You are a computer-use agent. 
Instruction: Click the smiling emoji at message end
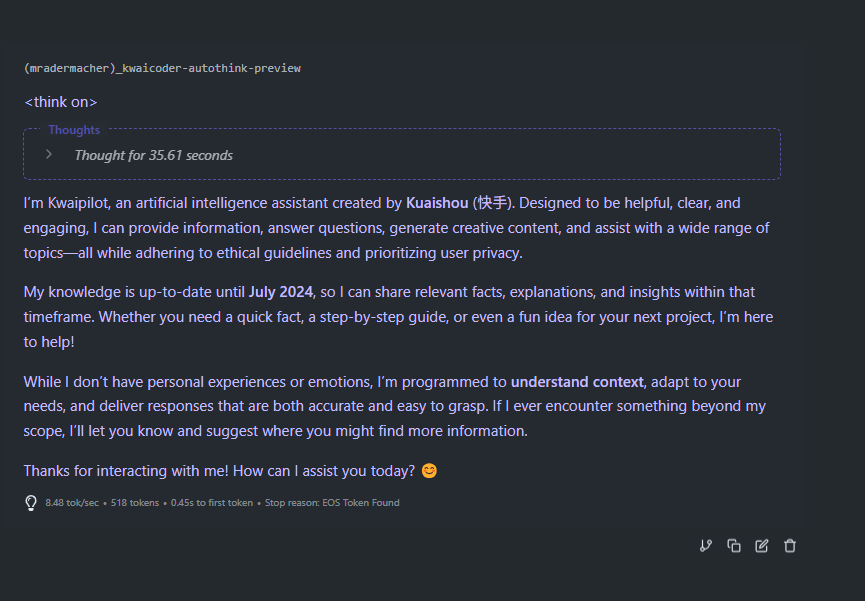429,471
